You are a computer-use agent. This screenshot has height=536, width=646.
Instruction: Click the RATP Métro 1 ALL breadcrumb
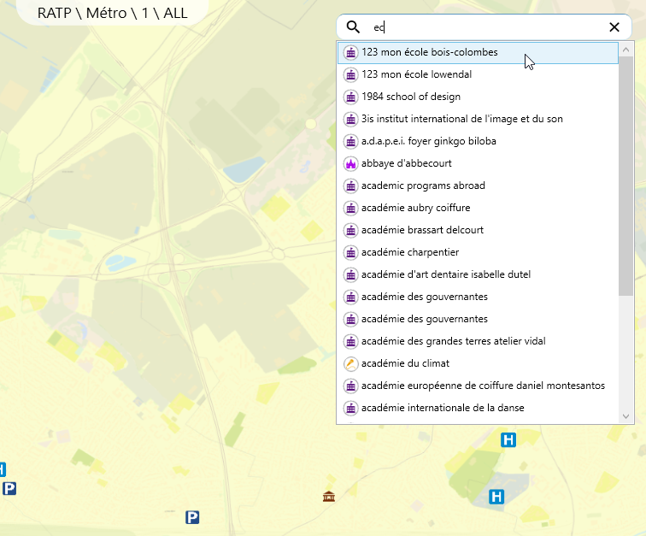pos(112,13)
